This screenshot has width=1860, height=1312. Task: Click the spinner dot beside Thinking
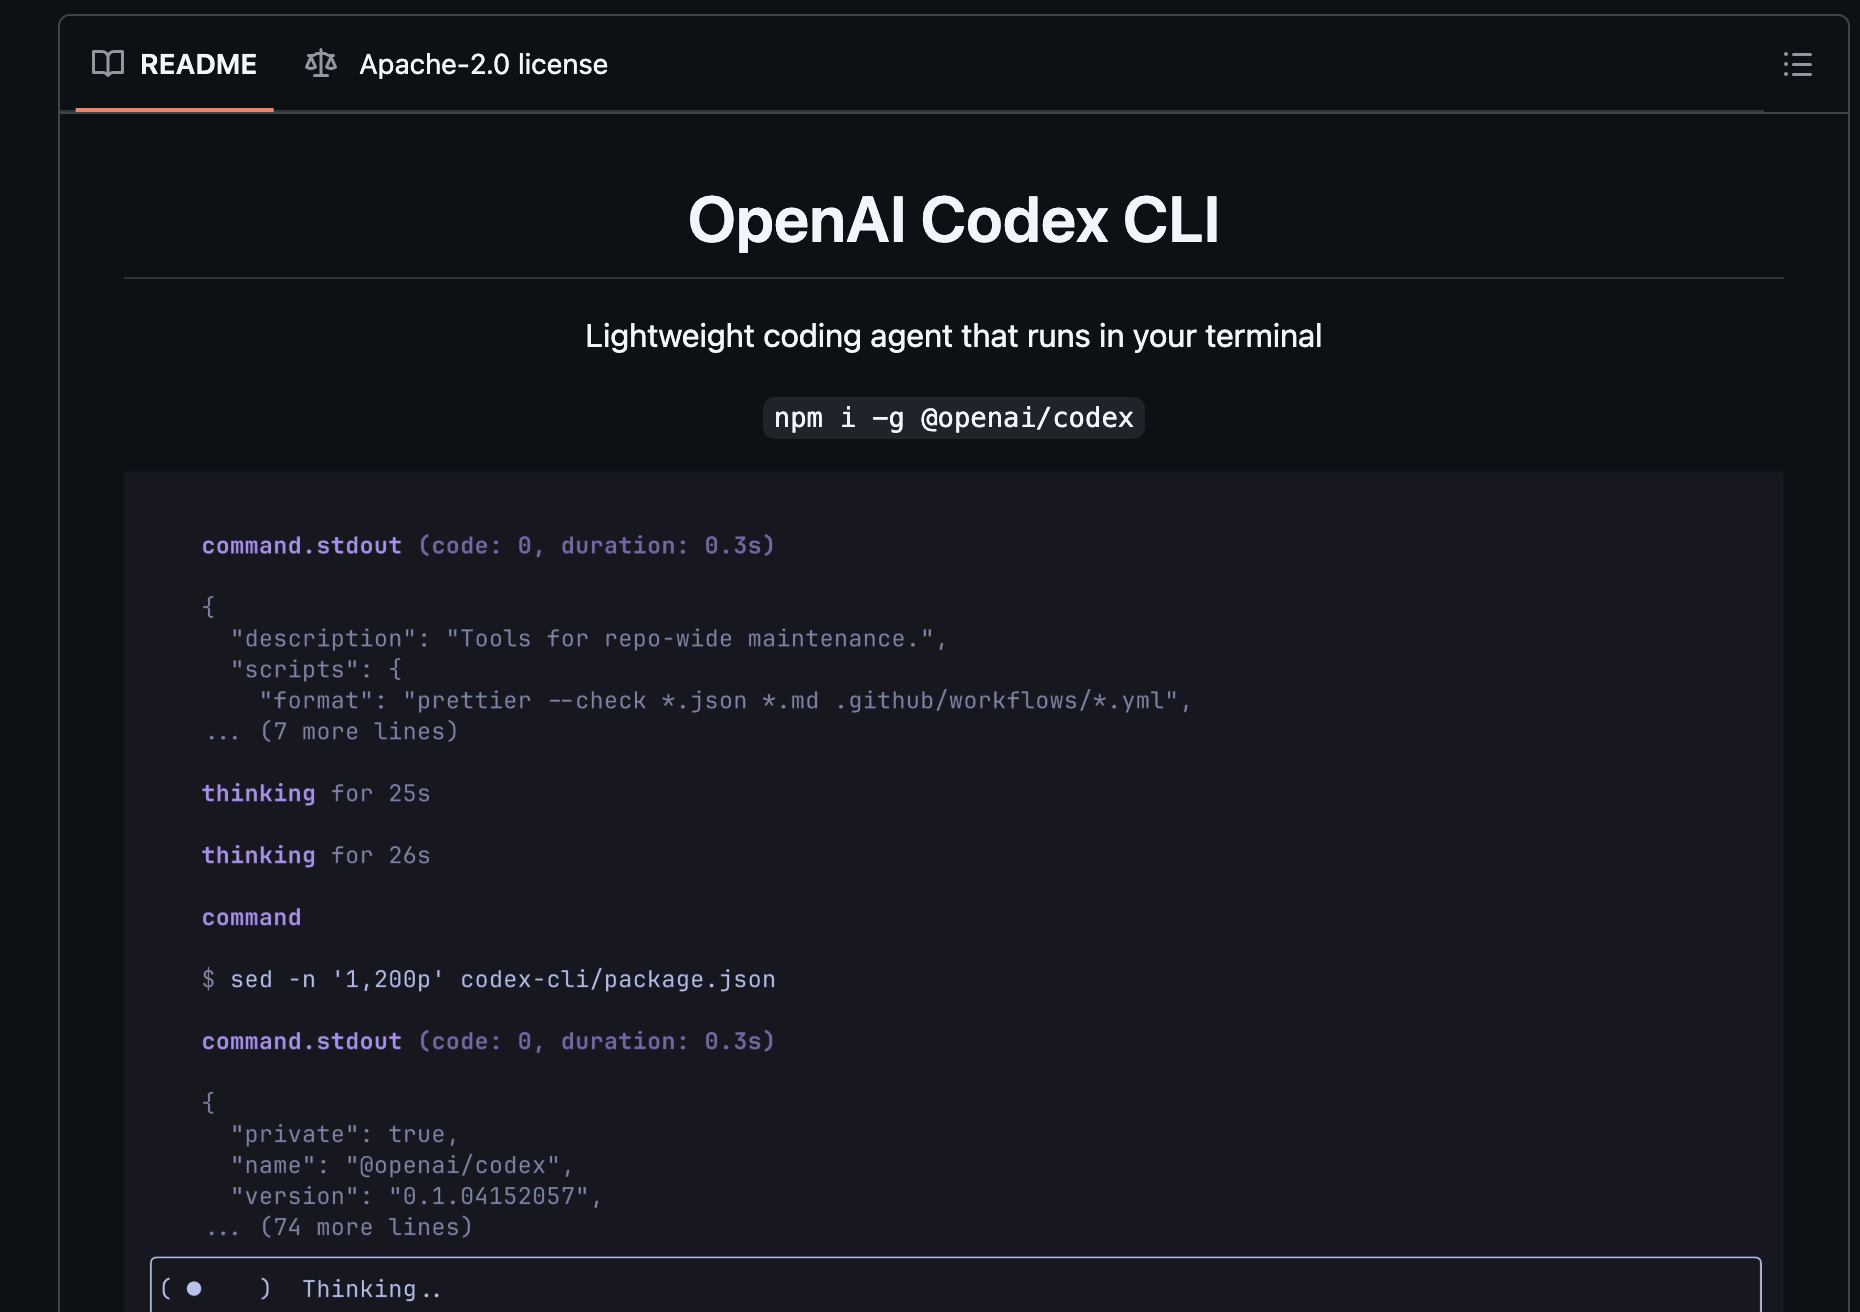click(194, 1289)
